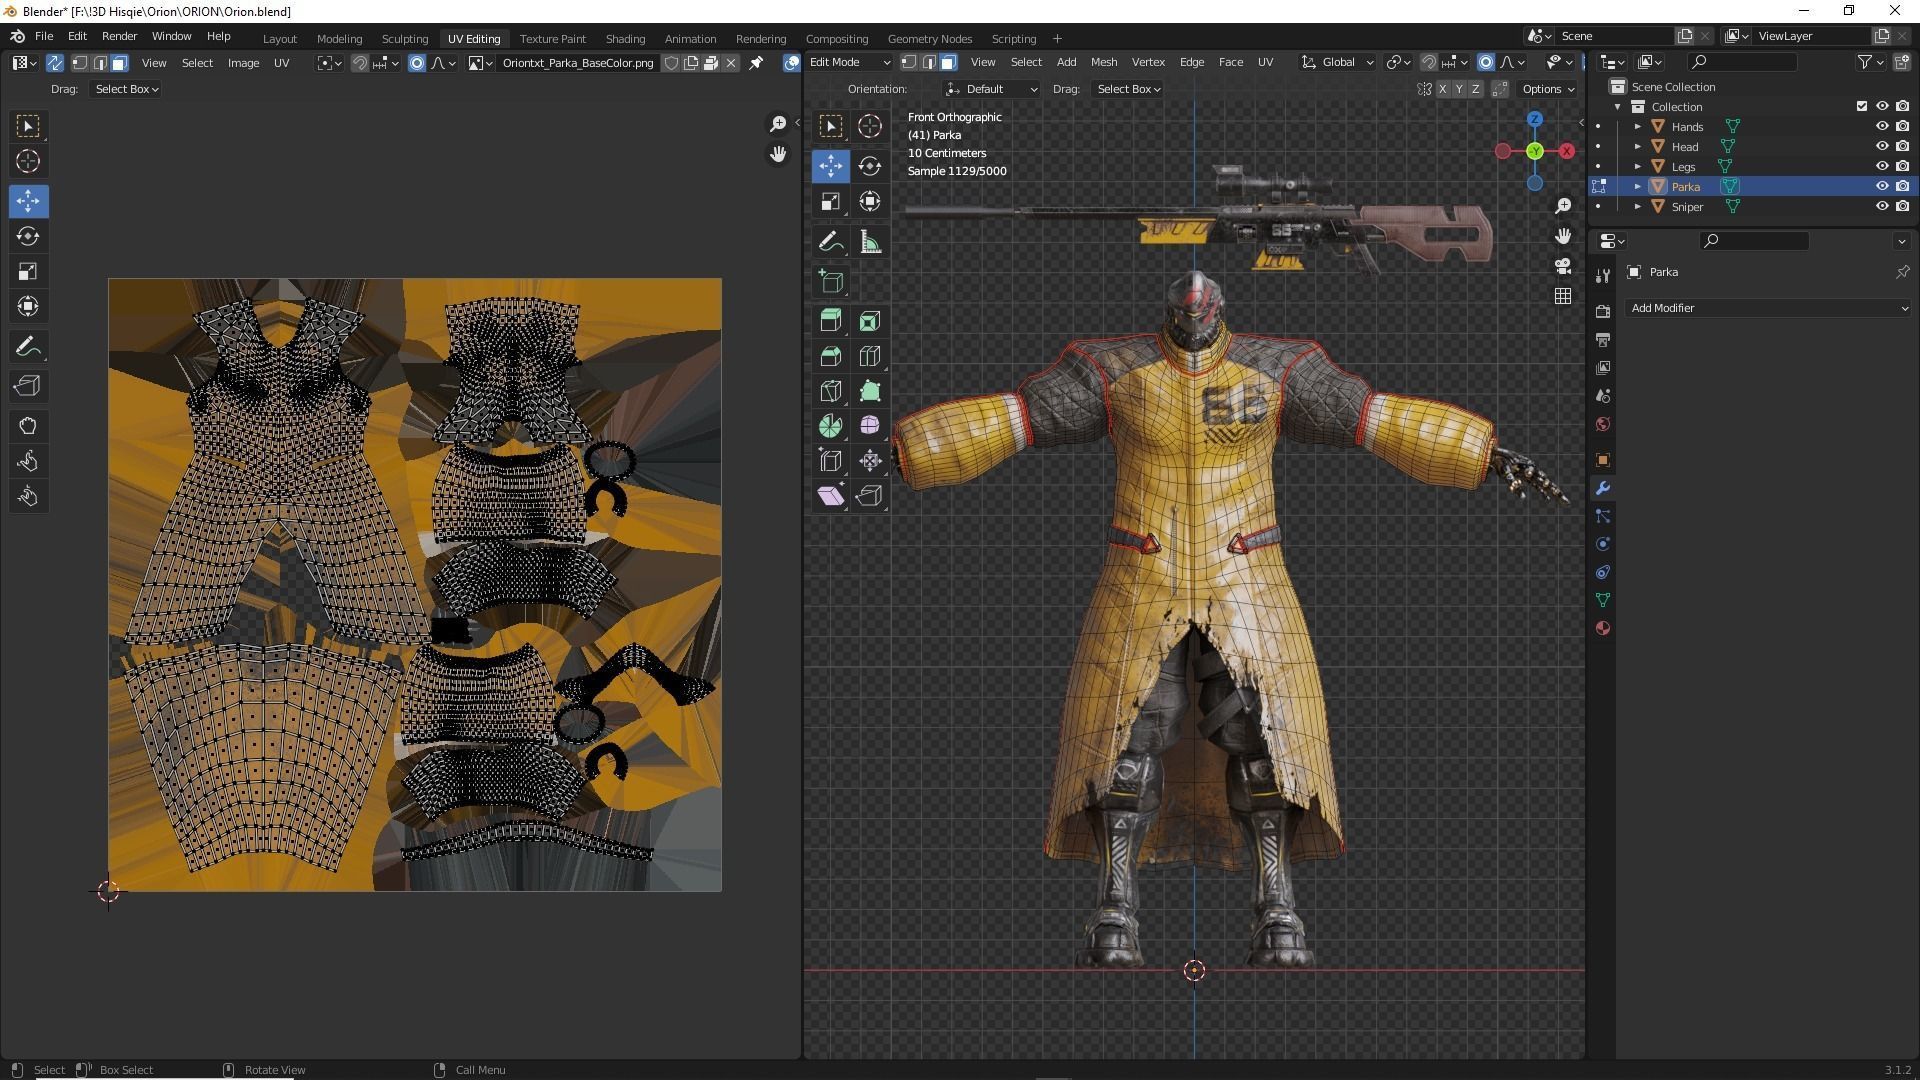Switch to the Shading workspace tab
The height and width of the screenshot is (1080, 1920).
click(x=625, y=38)
